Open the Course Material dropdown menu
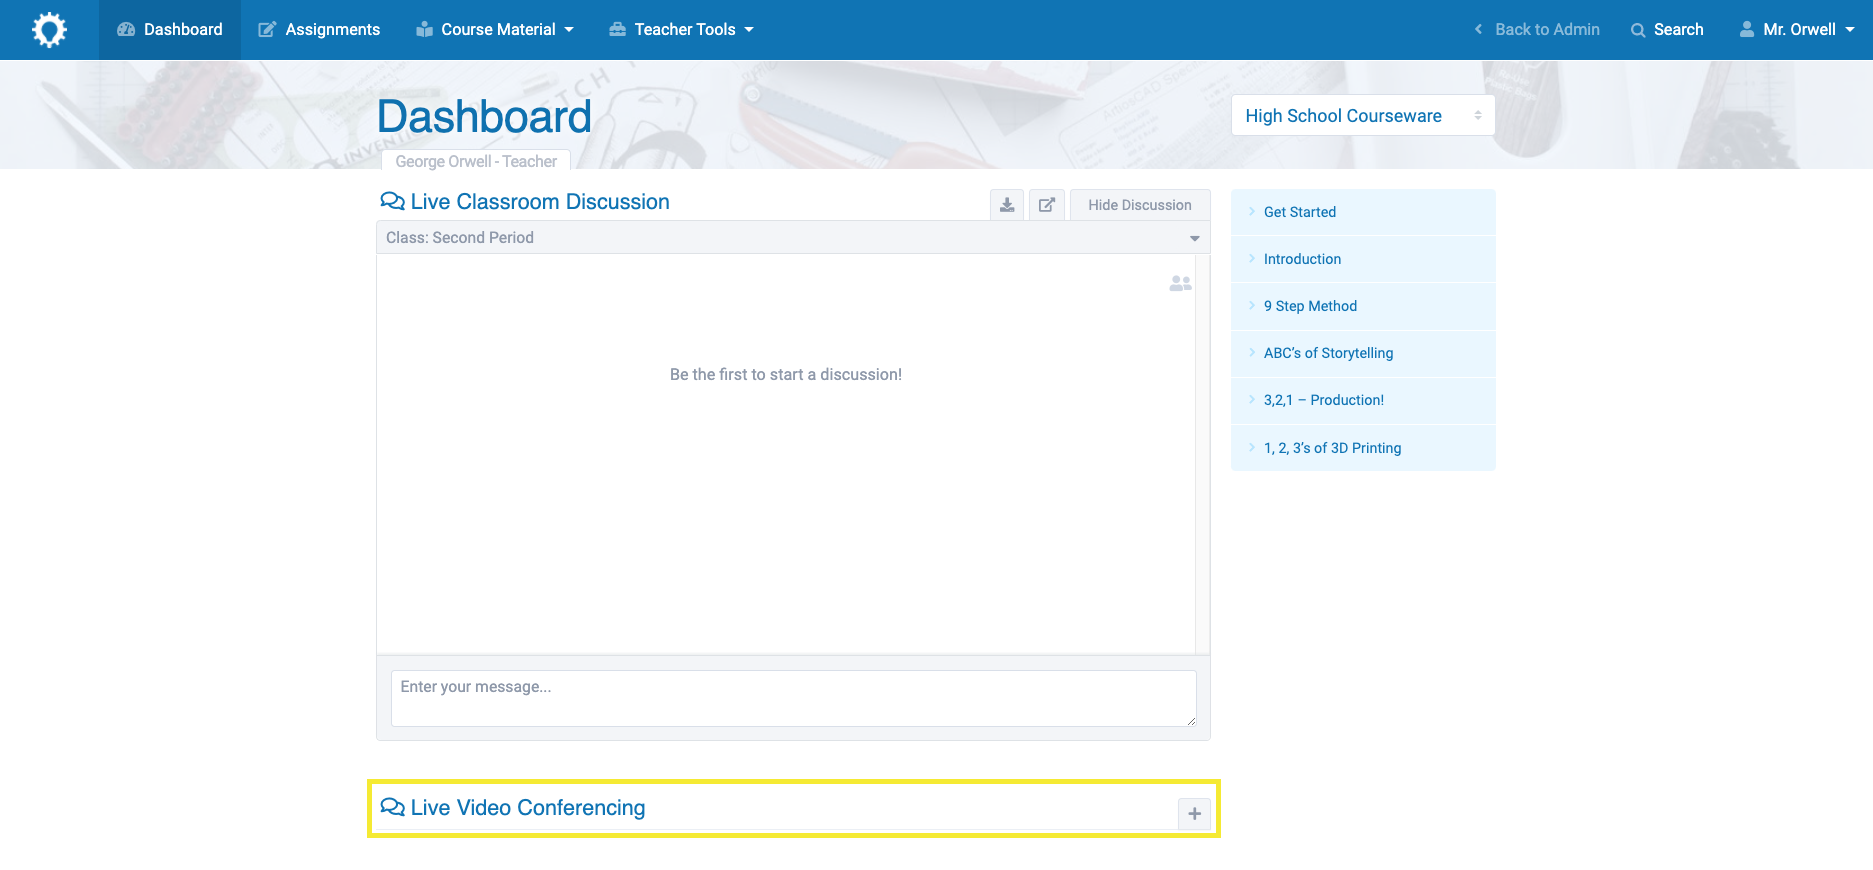Image resolution: width=1873 pixels, height=870 pixels. 495,30
